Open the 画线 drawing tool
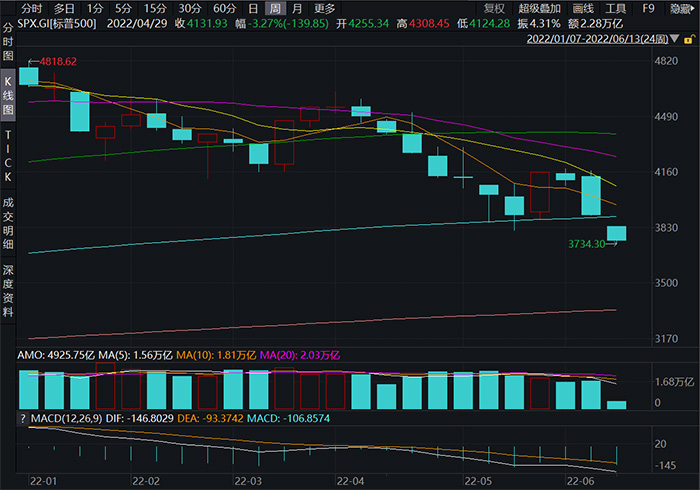This screenshot has height=490, width=700. pos(583,8)
